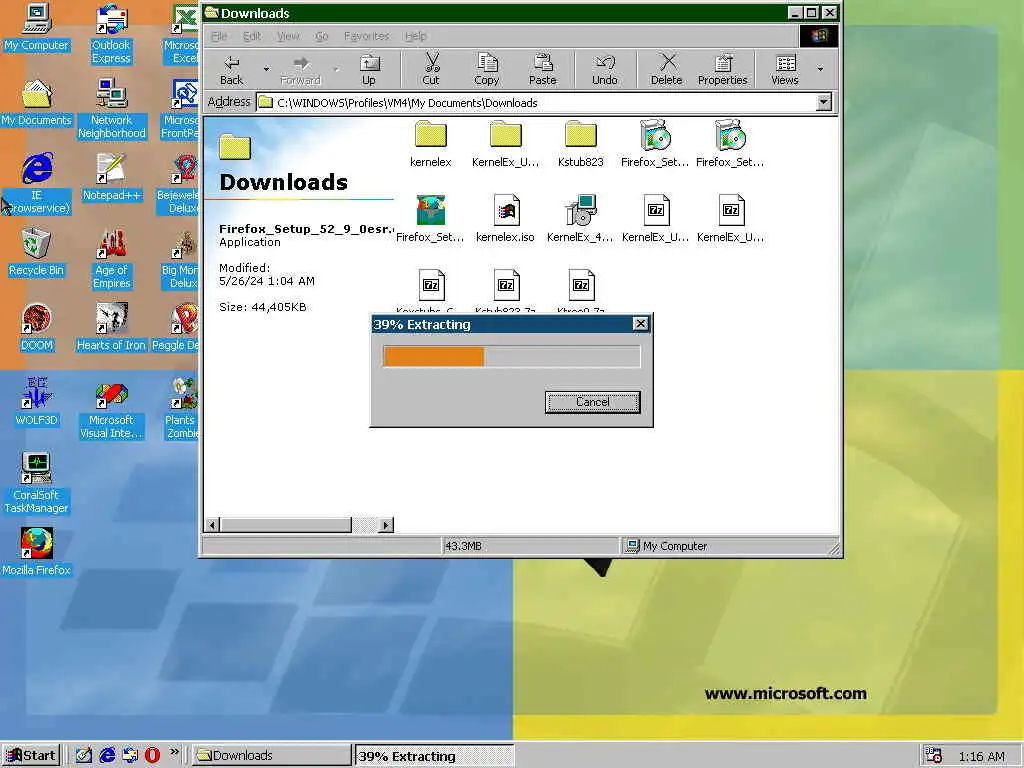Launch Opera from quick launch
Viewport: 1024px width, 768px height.
pos(152,756)
